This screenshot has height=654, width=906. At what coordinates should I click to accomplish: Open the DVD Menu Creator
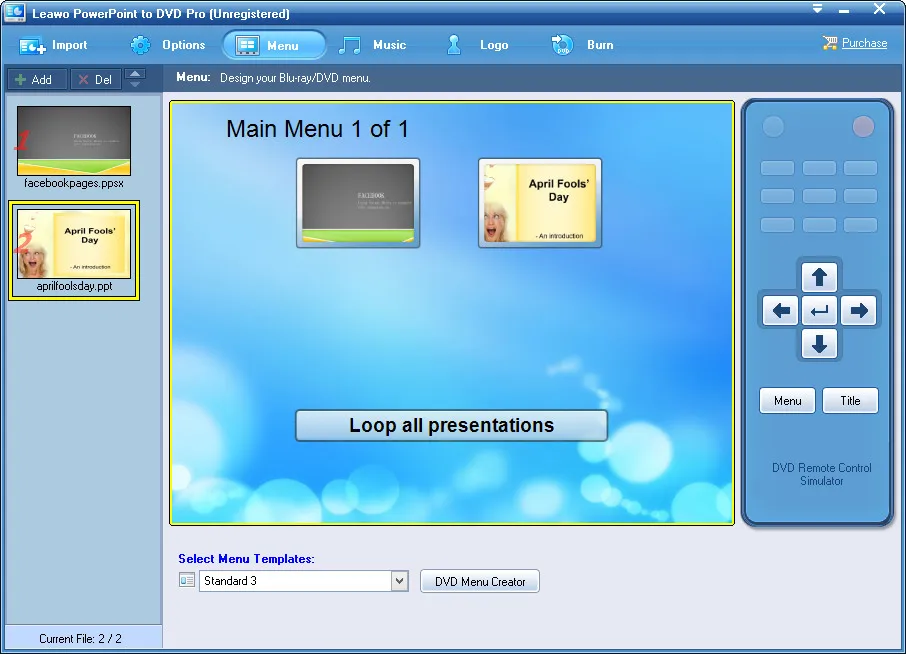(x=480, y=581)
